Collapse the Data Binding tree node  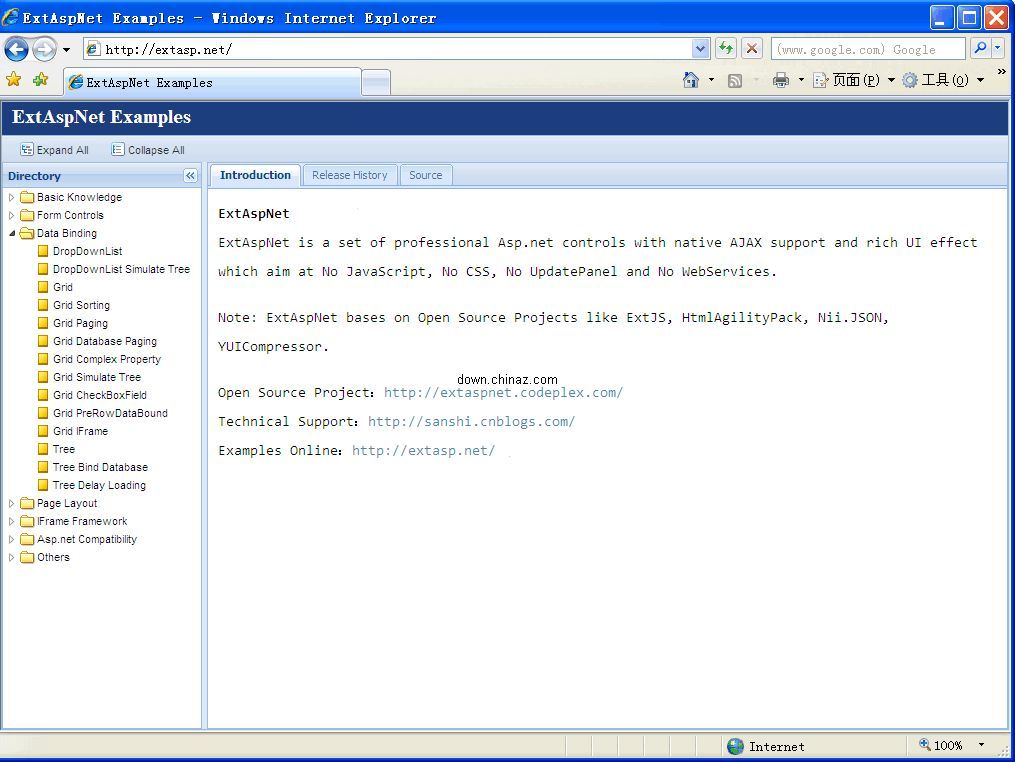(x=12, y=233)
